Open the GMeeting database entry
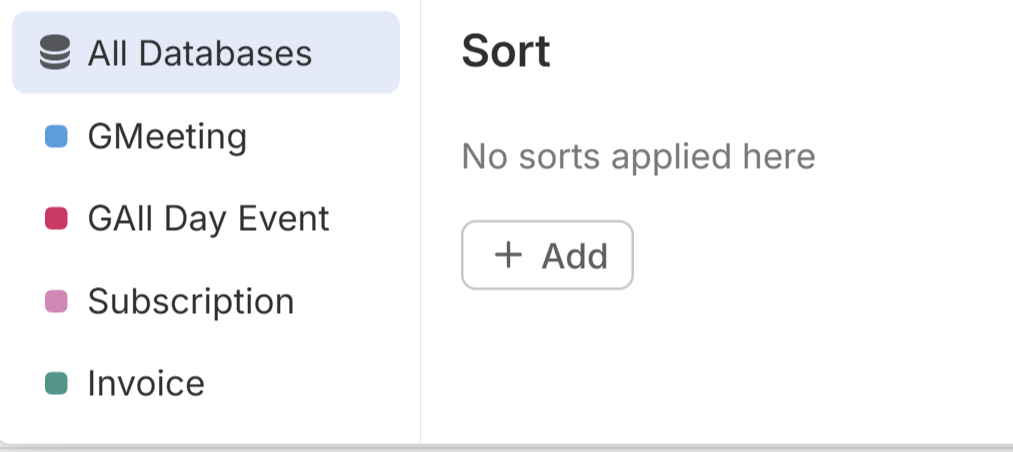 point(167,136)
